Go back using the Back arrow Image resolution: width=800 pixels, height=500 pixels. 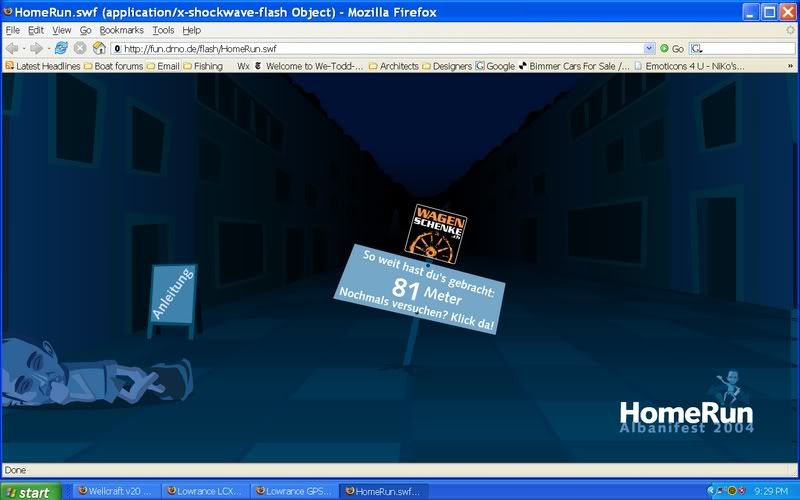coord(12,48)
